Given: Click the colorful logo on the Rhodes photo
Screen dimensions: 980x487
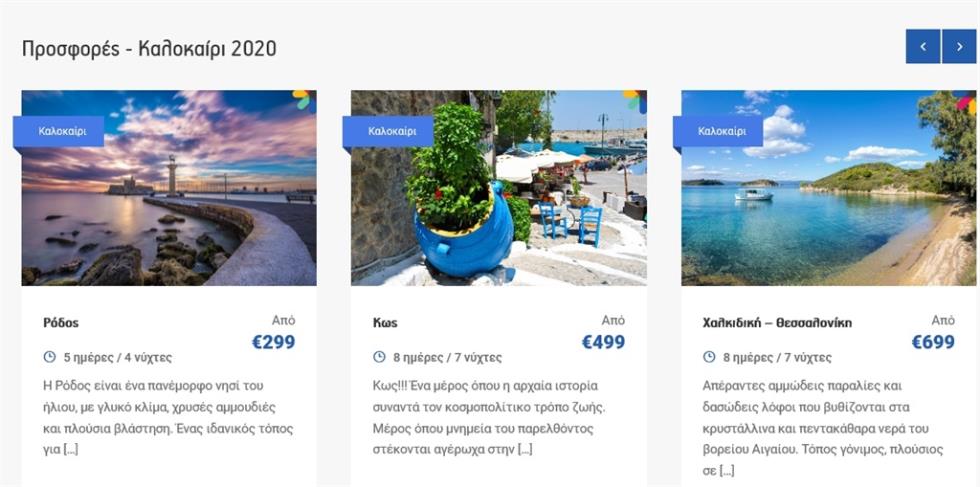Looking at the screenshot, I should [304, 99].
